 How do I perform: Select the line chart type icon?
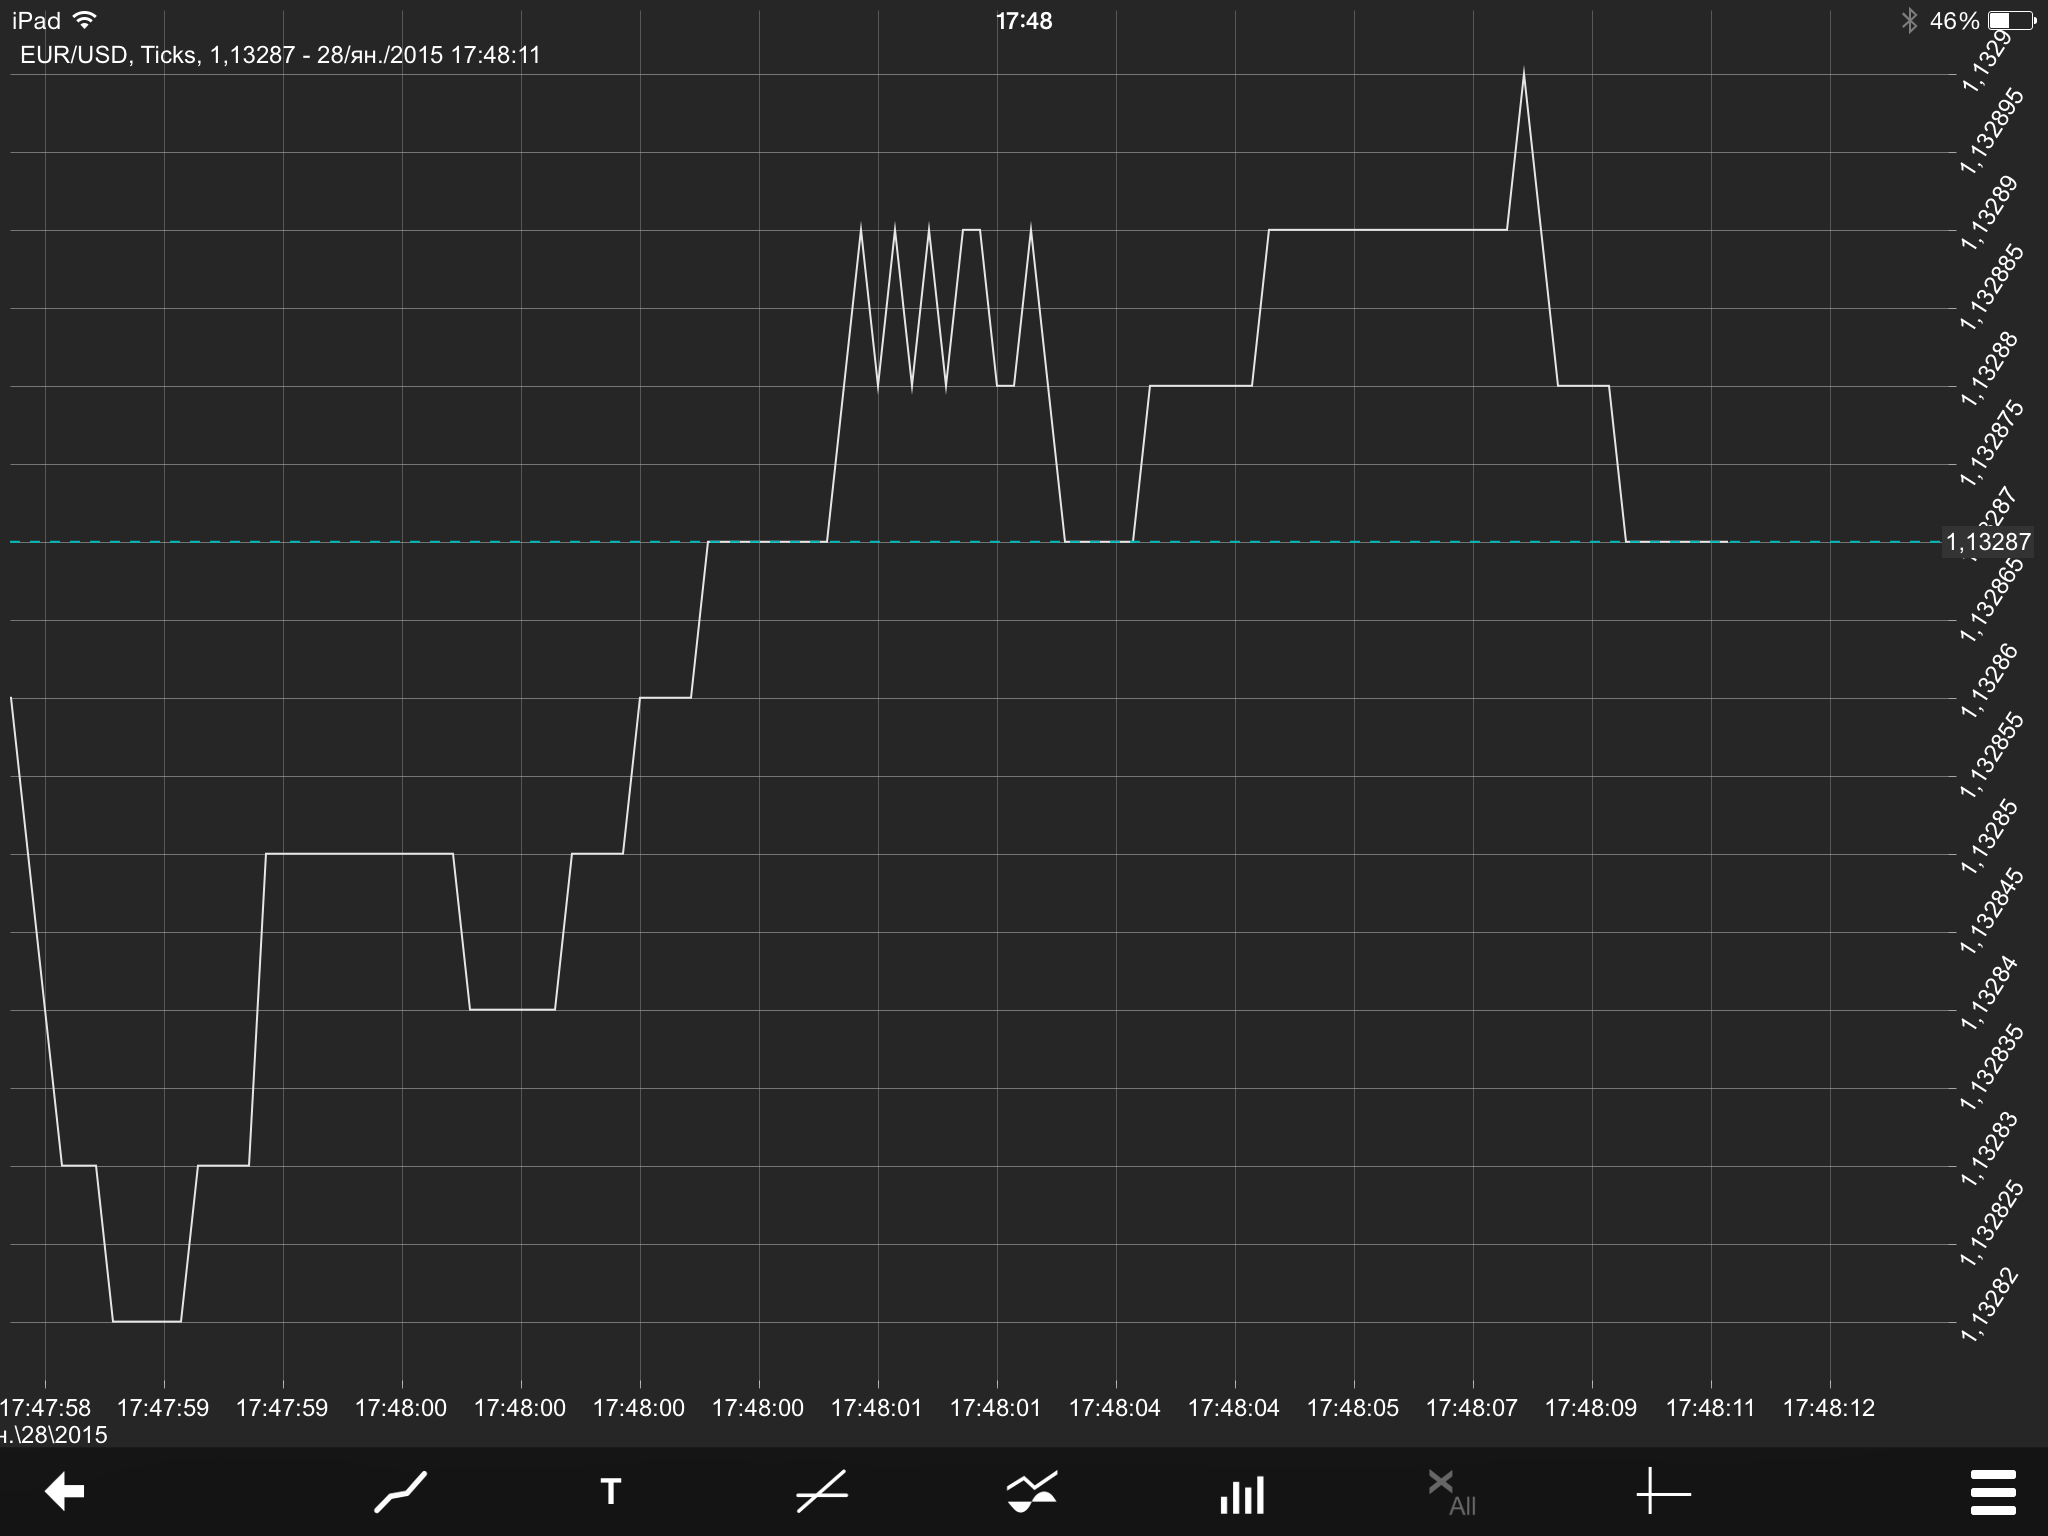(x=401, y=1493)
